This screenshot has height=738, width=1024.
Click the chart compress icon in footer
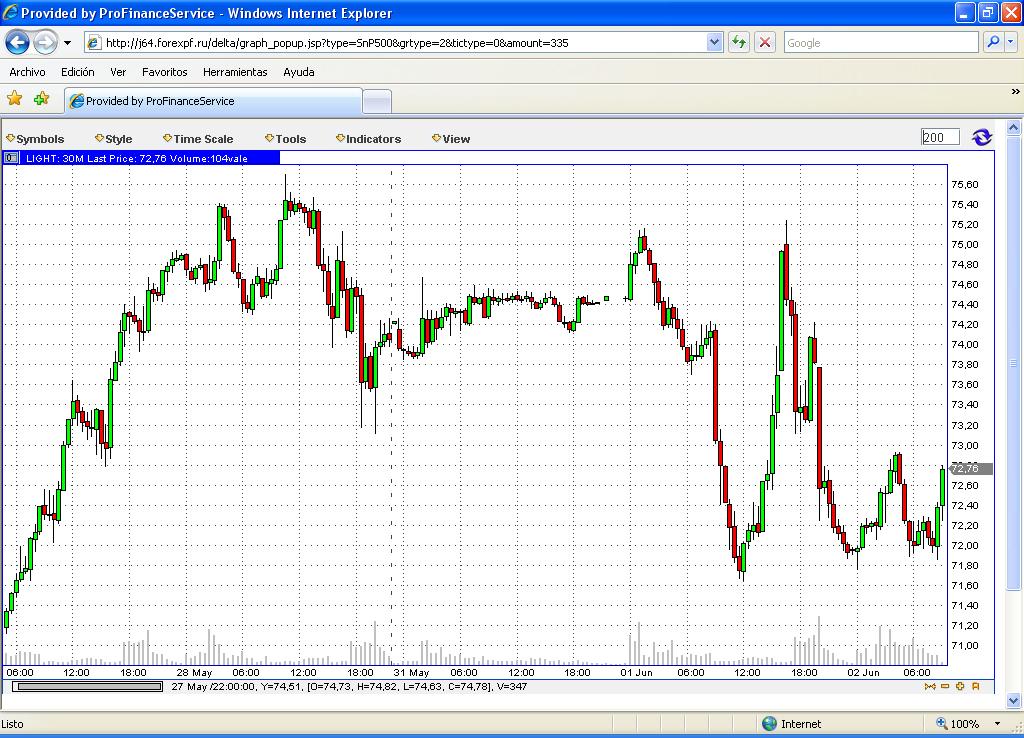[x=930, y=686]
